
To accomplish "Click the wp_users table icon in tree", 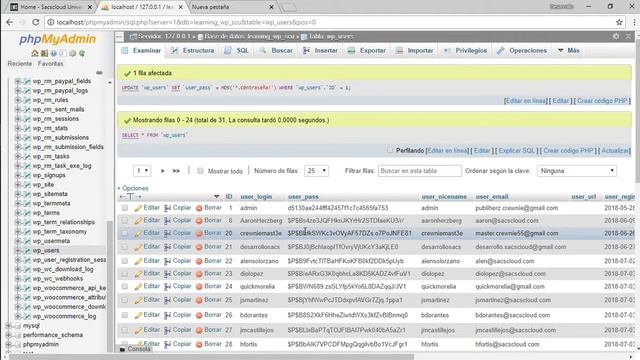I will tap(27, 251).
